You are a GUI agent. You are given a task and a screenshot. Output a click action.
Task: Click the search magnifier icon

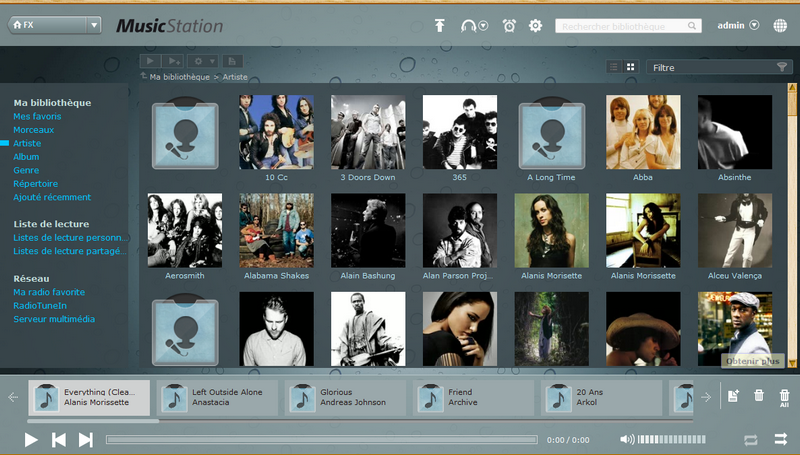(692, 26)
